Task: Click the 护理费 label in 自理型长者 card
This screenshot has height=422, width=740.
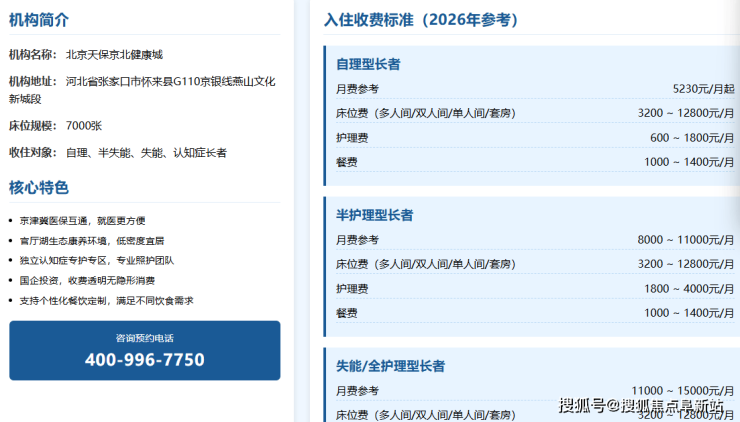Action: click(x=352, y=138)
